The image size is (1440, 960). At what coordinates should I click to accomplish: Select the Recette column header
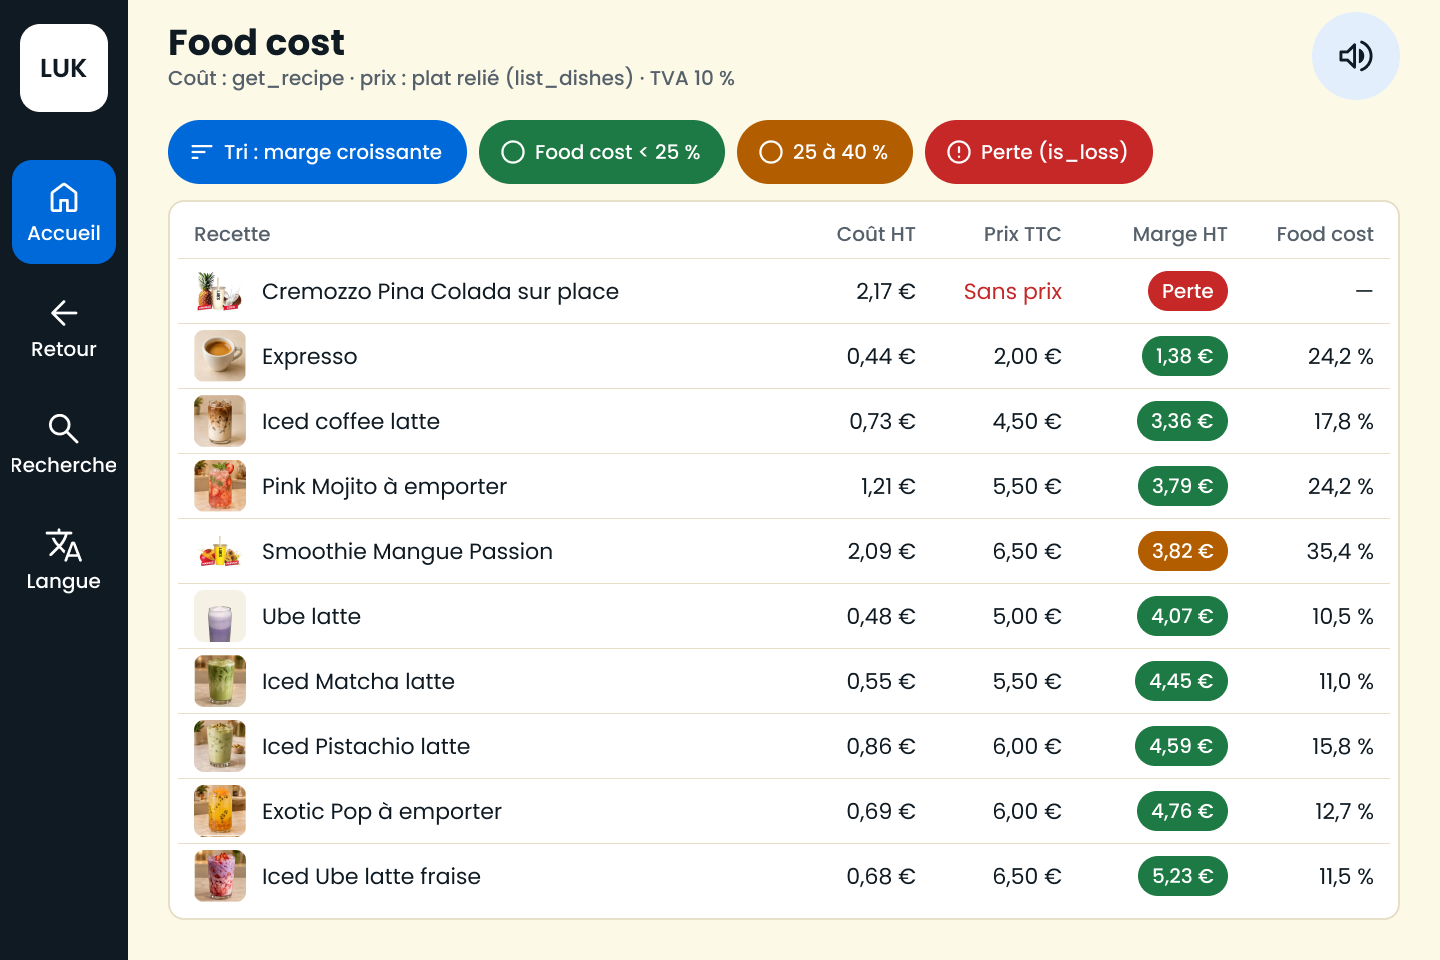[x=232, y=234]
